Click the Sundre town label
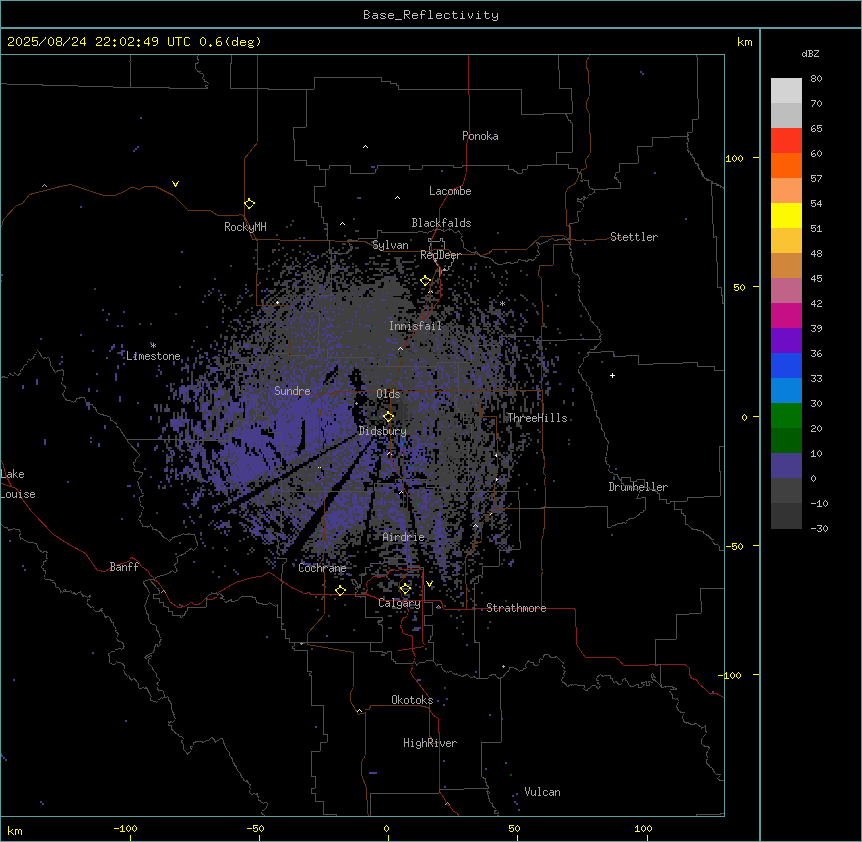862x842 pixels. [292, 391]
